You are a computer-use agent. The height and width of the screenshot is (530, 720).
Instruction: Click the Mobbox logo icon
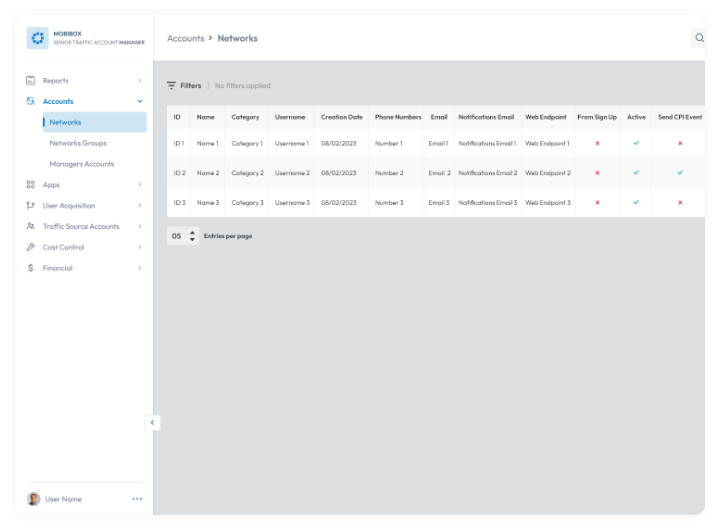point(38,38)
